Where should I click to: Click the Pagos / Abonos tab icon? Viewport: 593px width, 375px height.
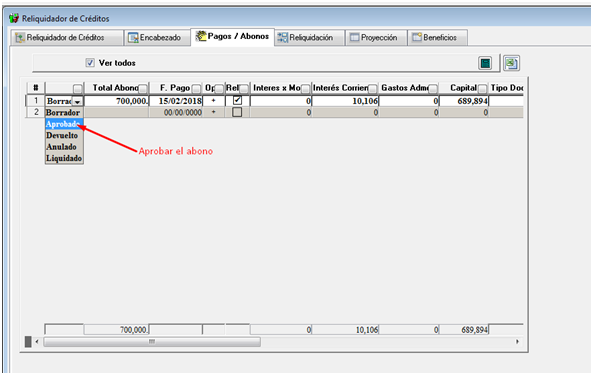(200, 36)
